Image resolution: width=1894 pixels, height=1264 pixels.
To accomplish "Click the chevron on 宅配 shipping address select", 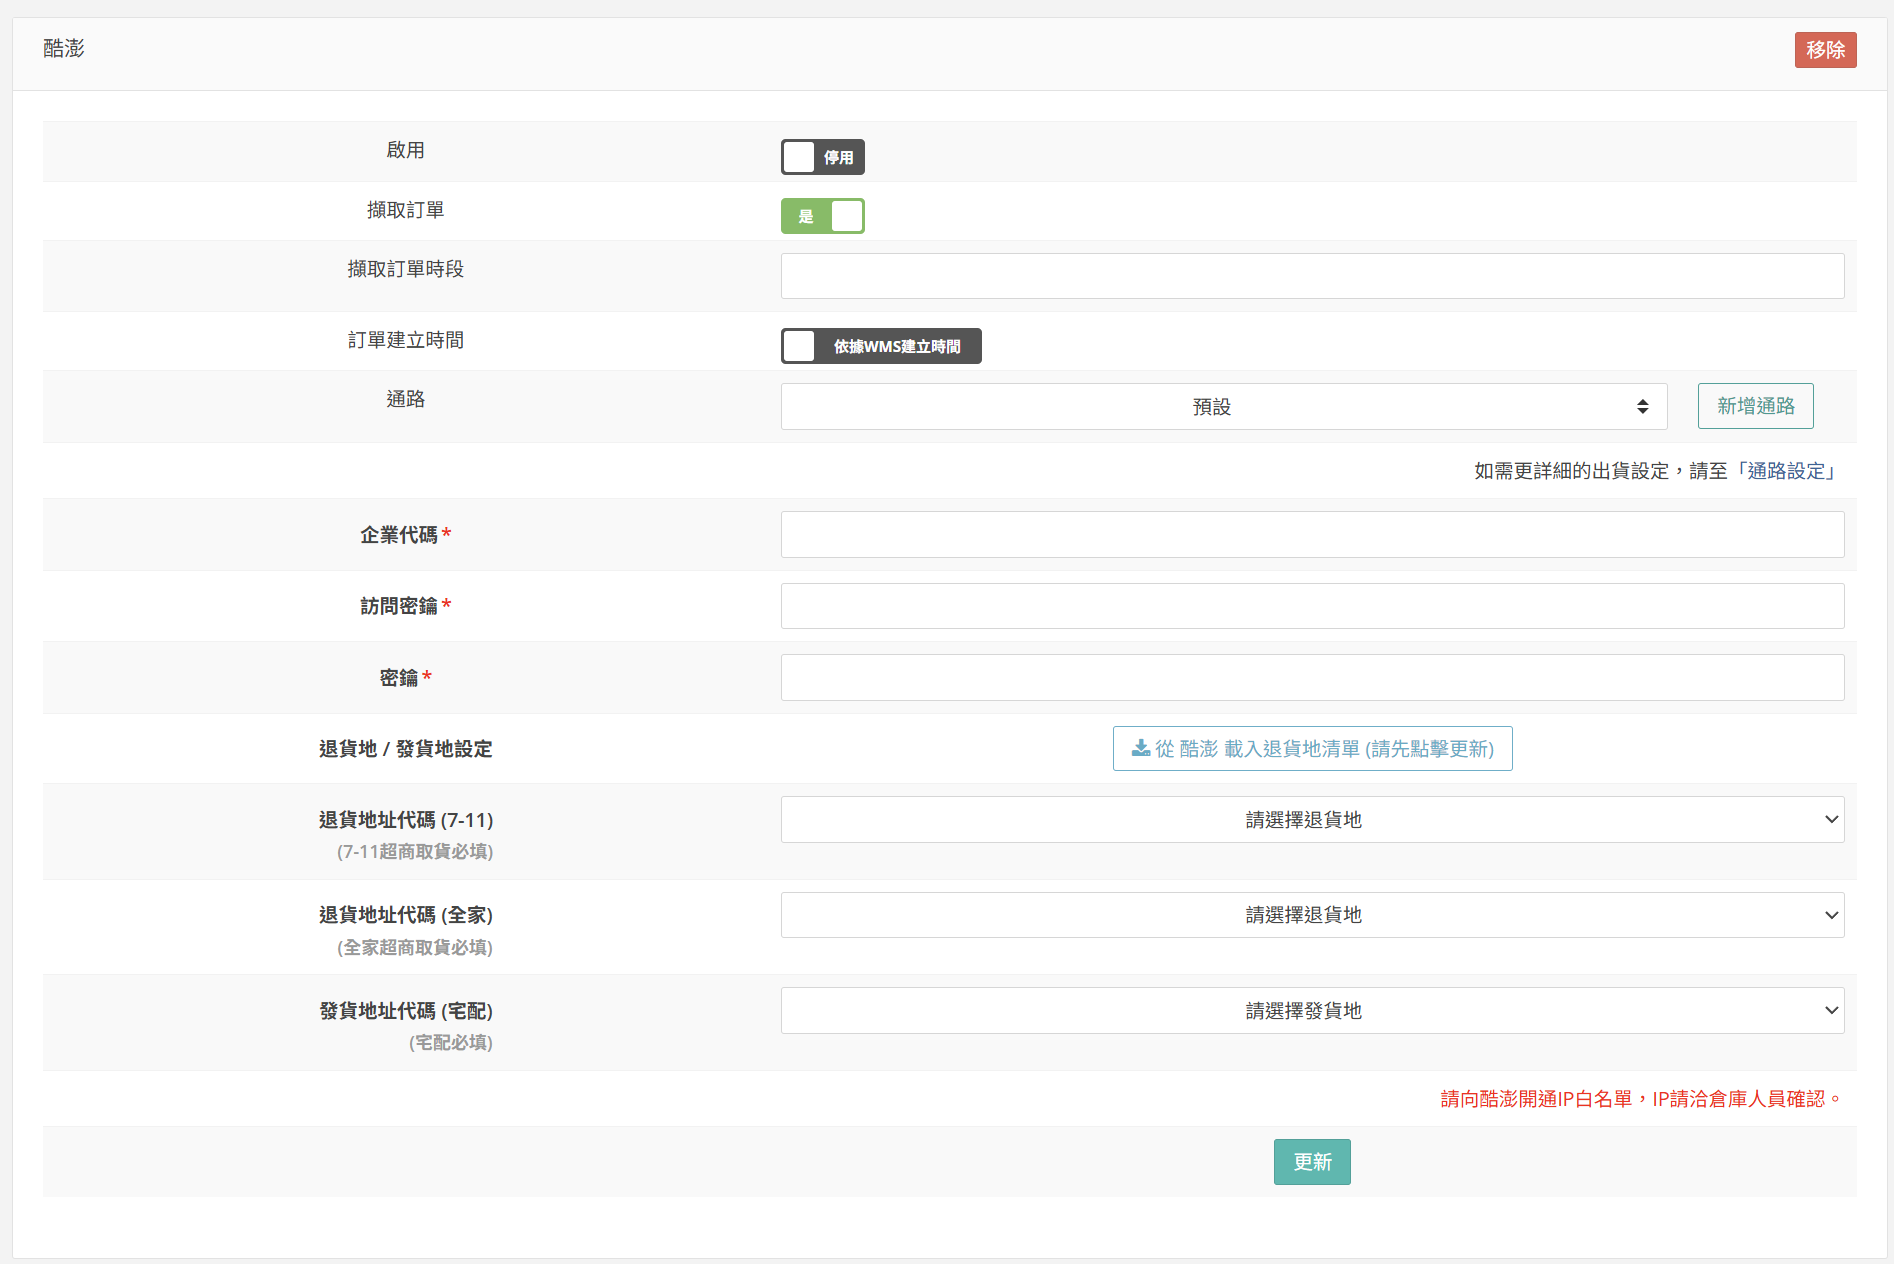I will pos(1831,1011).
